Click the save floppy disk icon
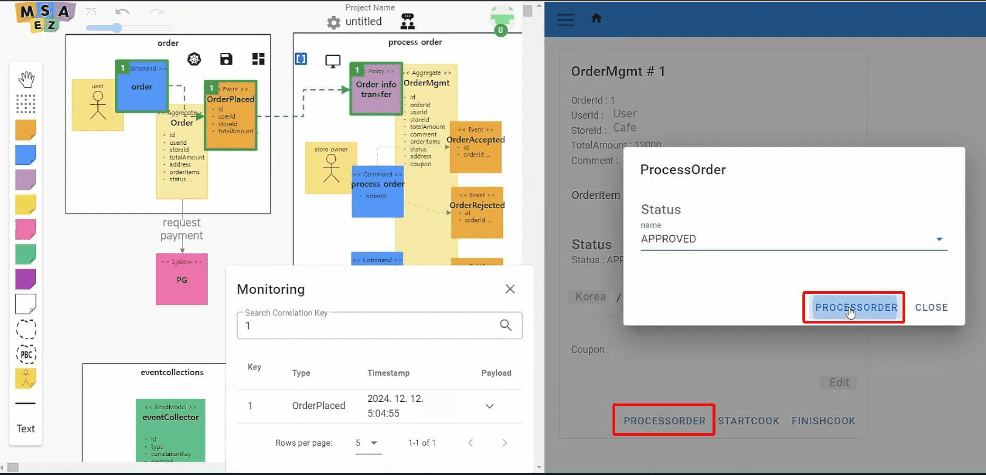Screen dimensions: 986x475 pyautogui.click(x=227, y=60)
